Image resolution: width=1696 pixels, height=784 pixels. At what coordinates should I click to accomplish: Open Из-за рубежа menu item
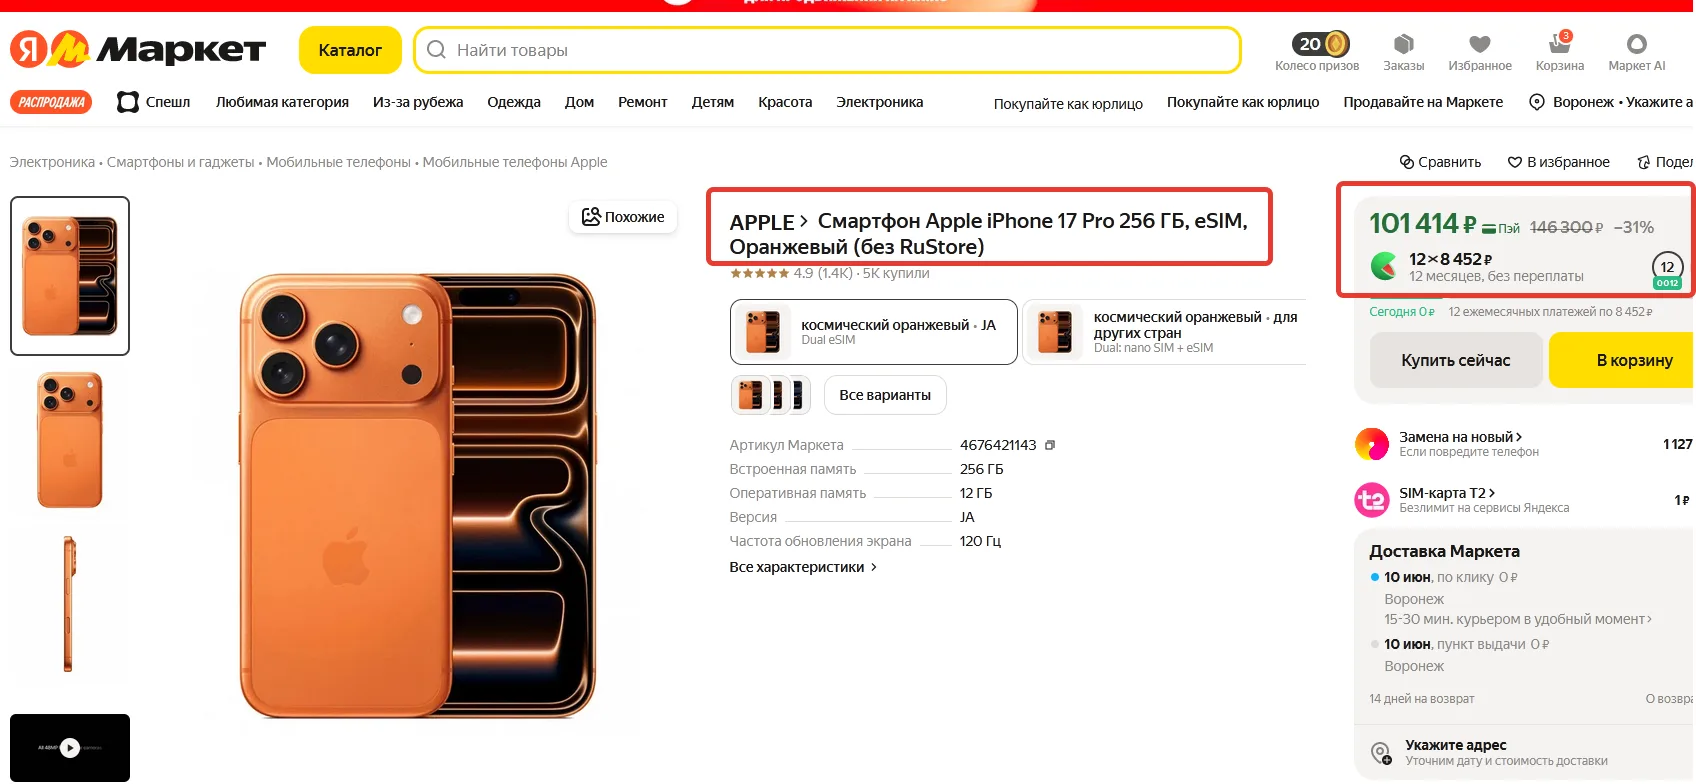[418, 102]
